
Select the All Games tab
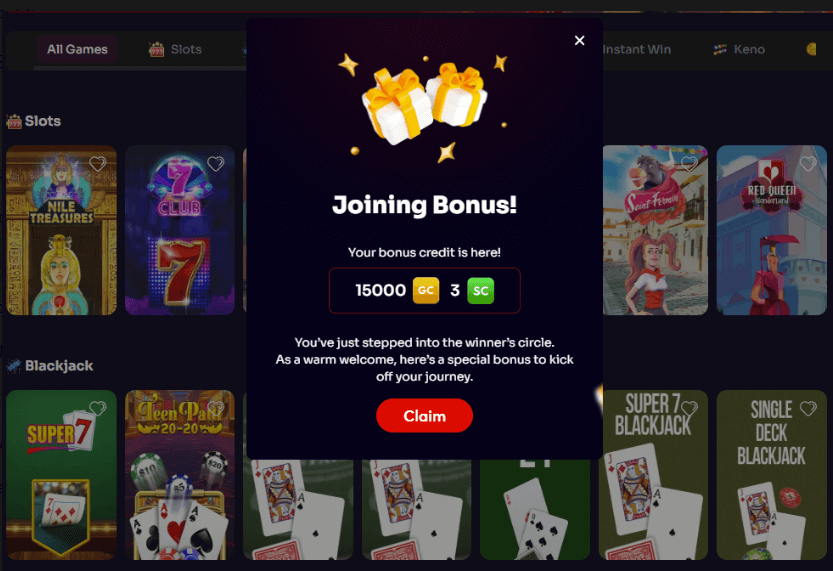pyautogui.click(x=77, y=49)
